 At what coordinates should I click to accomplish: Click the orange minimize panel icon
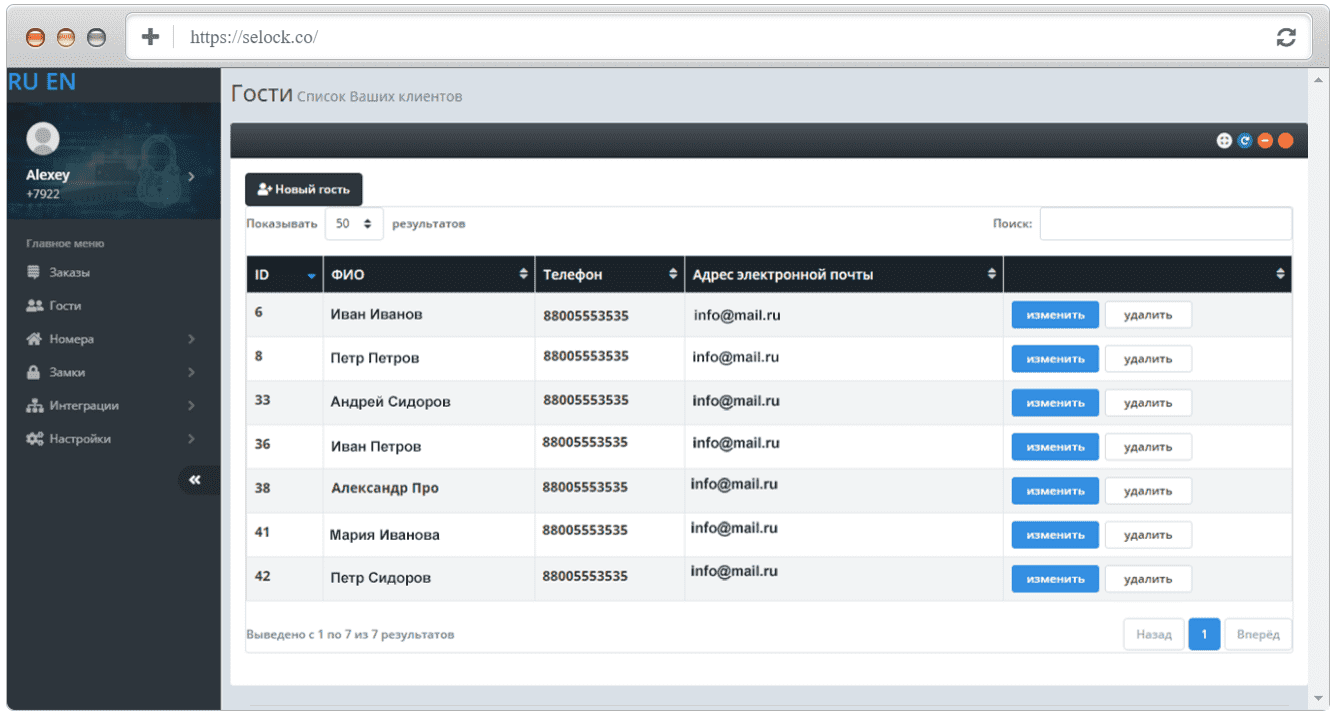(x=1265, y=141)
